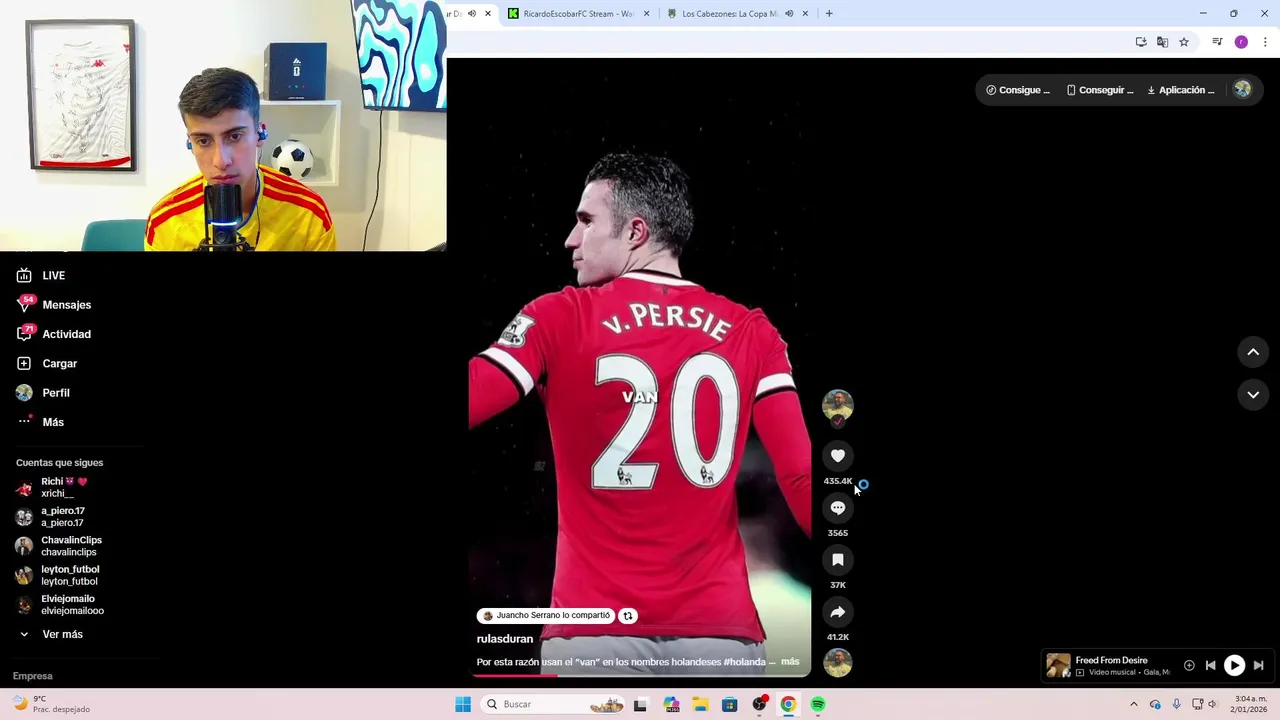Click the repost icon beside Juancho Serrano
This screenshot has width=1280, height=720.
(628, 616)
